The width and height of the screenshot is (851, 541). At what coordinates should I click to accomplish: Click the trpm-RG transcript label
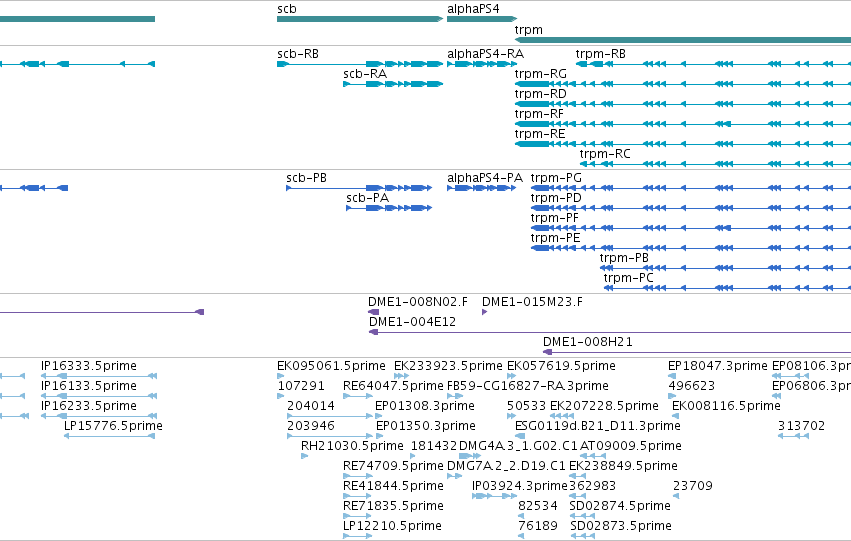click(x=541, y=74)
